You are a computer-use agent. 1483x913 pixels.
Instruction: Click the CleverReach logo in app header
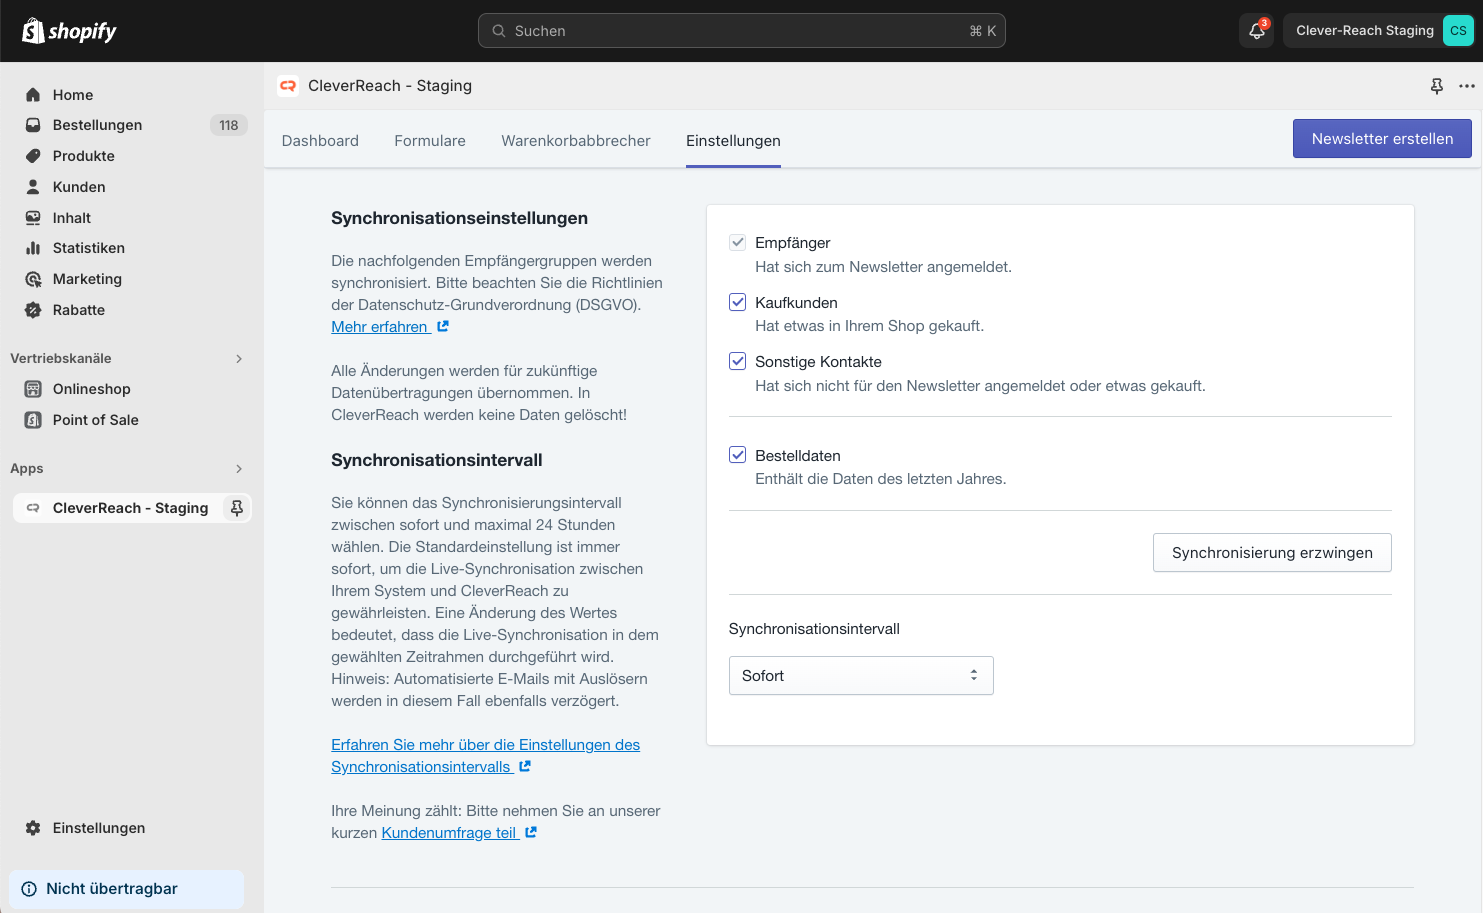coord(288,86)
